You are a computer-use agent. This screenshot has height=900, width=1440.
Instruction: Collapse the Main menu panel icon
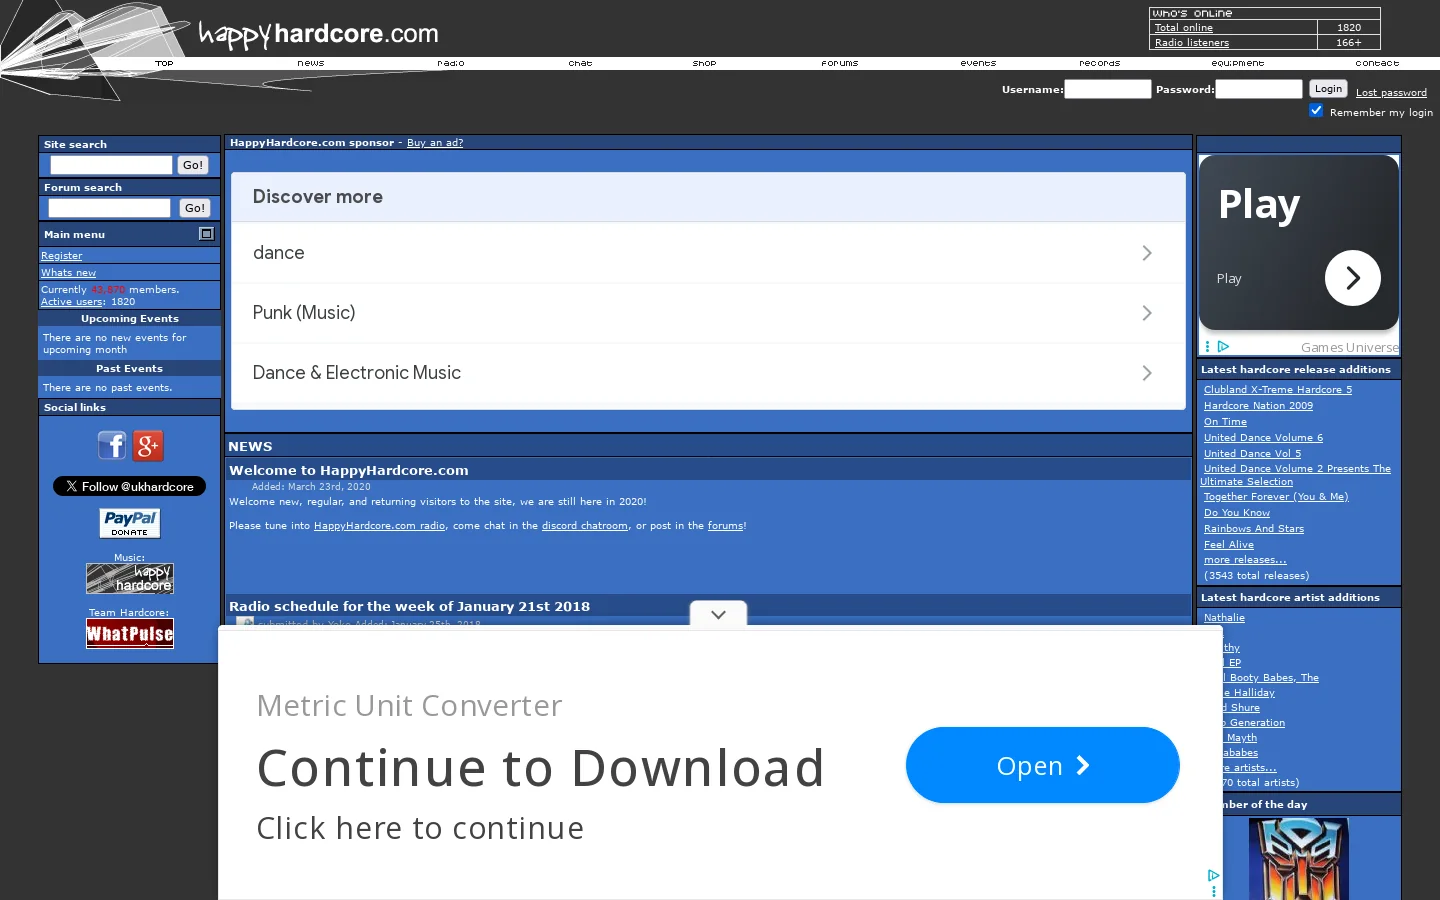[x=206, y=234]
